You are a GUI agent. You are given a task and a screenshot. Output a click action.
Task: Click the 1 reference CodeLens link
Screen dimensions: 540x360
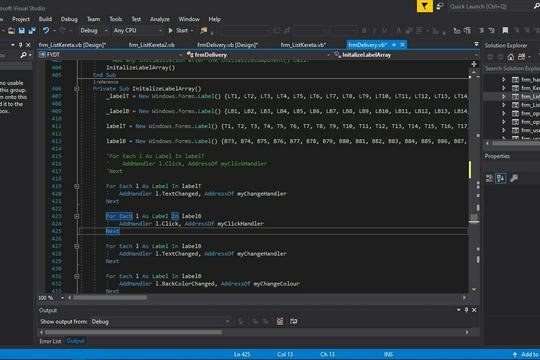(105, 82)
